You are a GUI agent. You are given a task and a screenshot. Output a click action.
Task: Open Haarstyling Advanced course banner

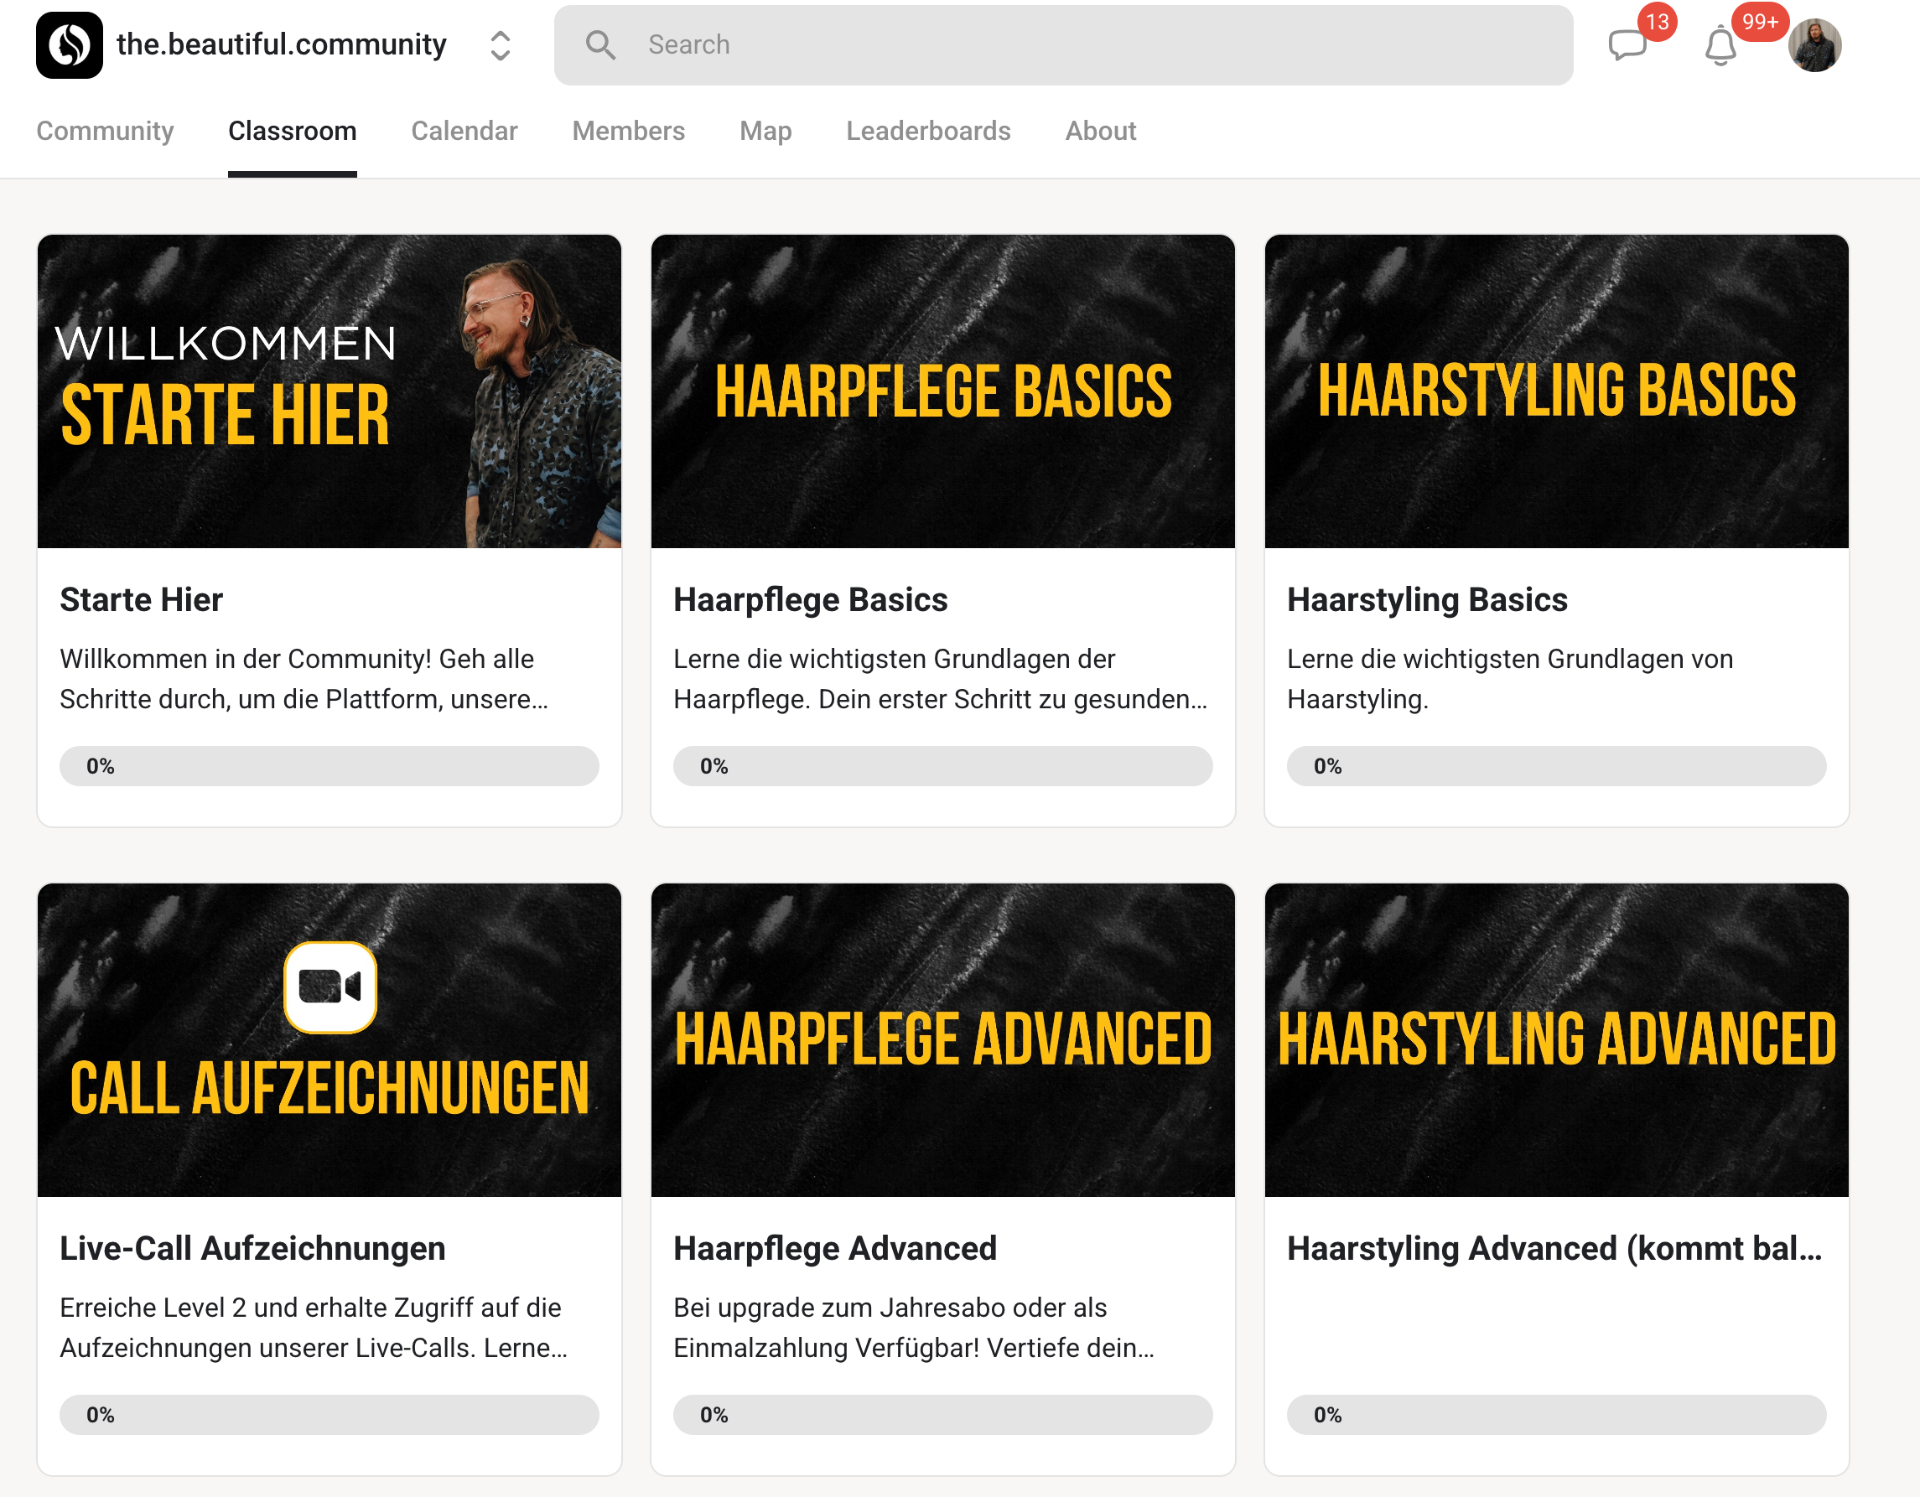click(x=1556, y=1040)
